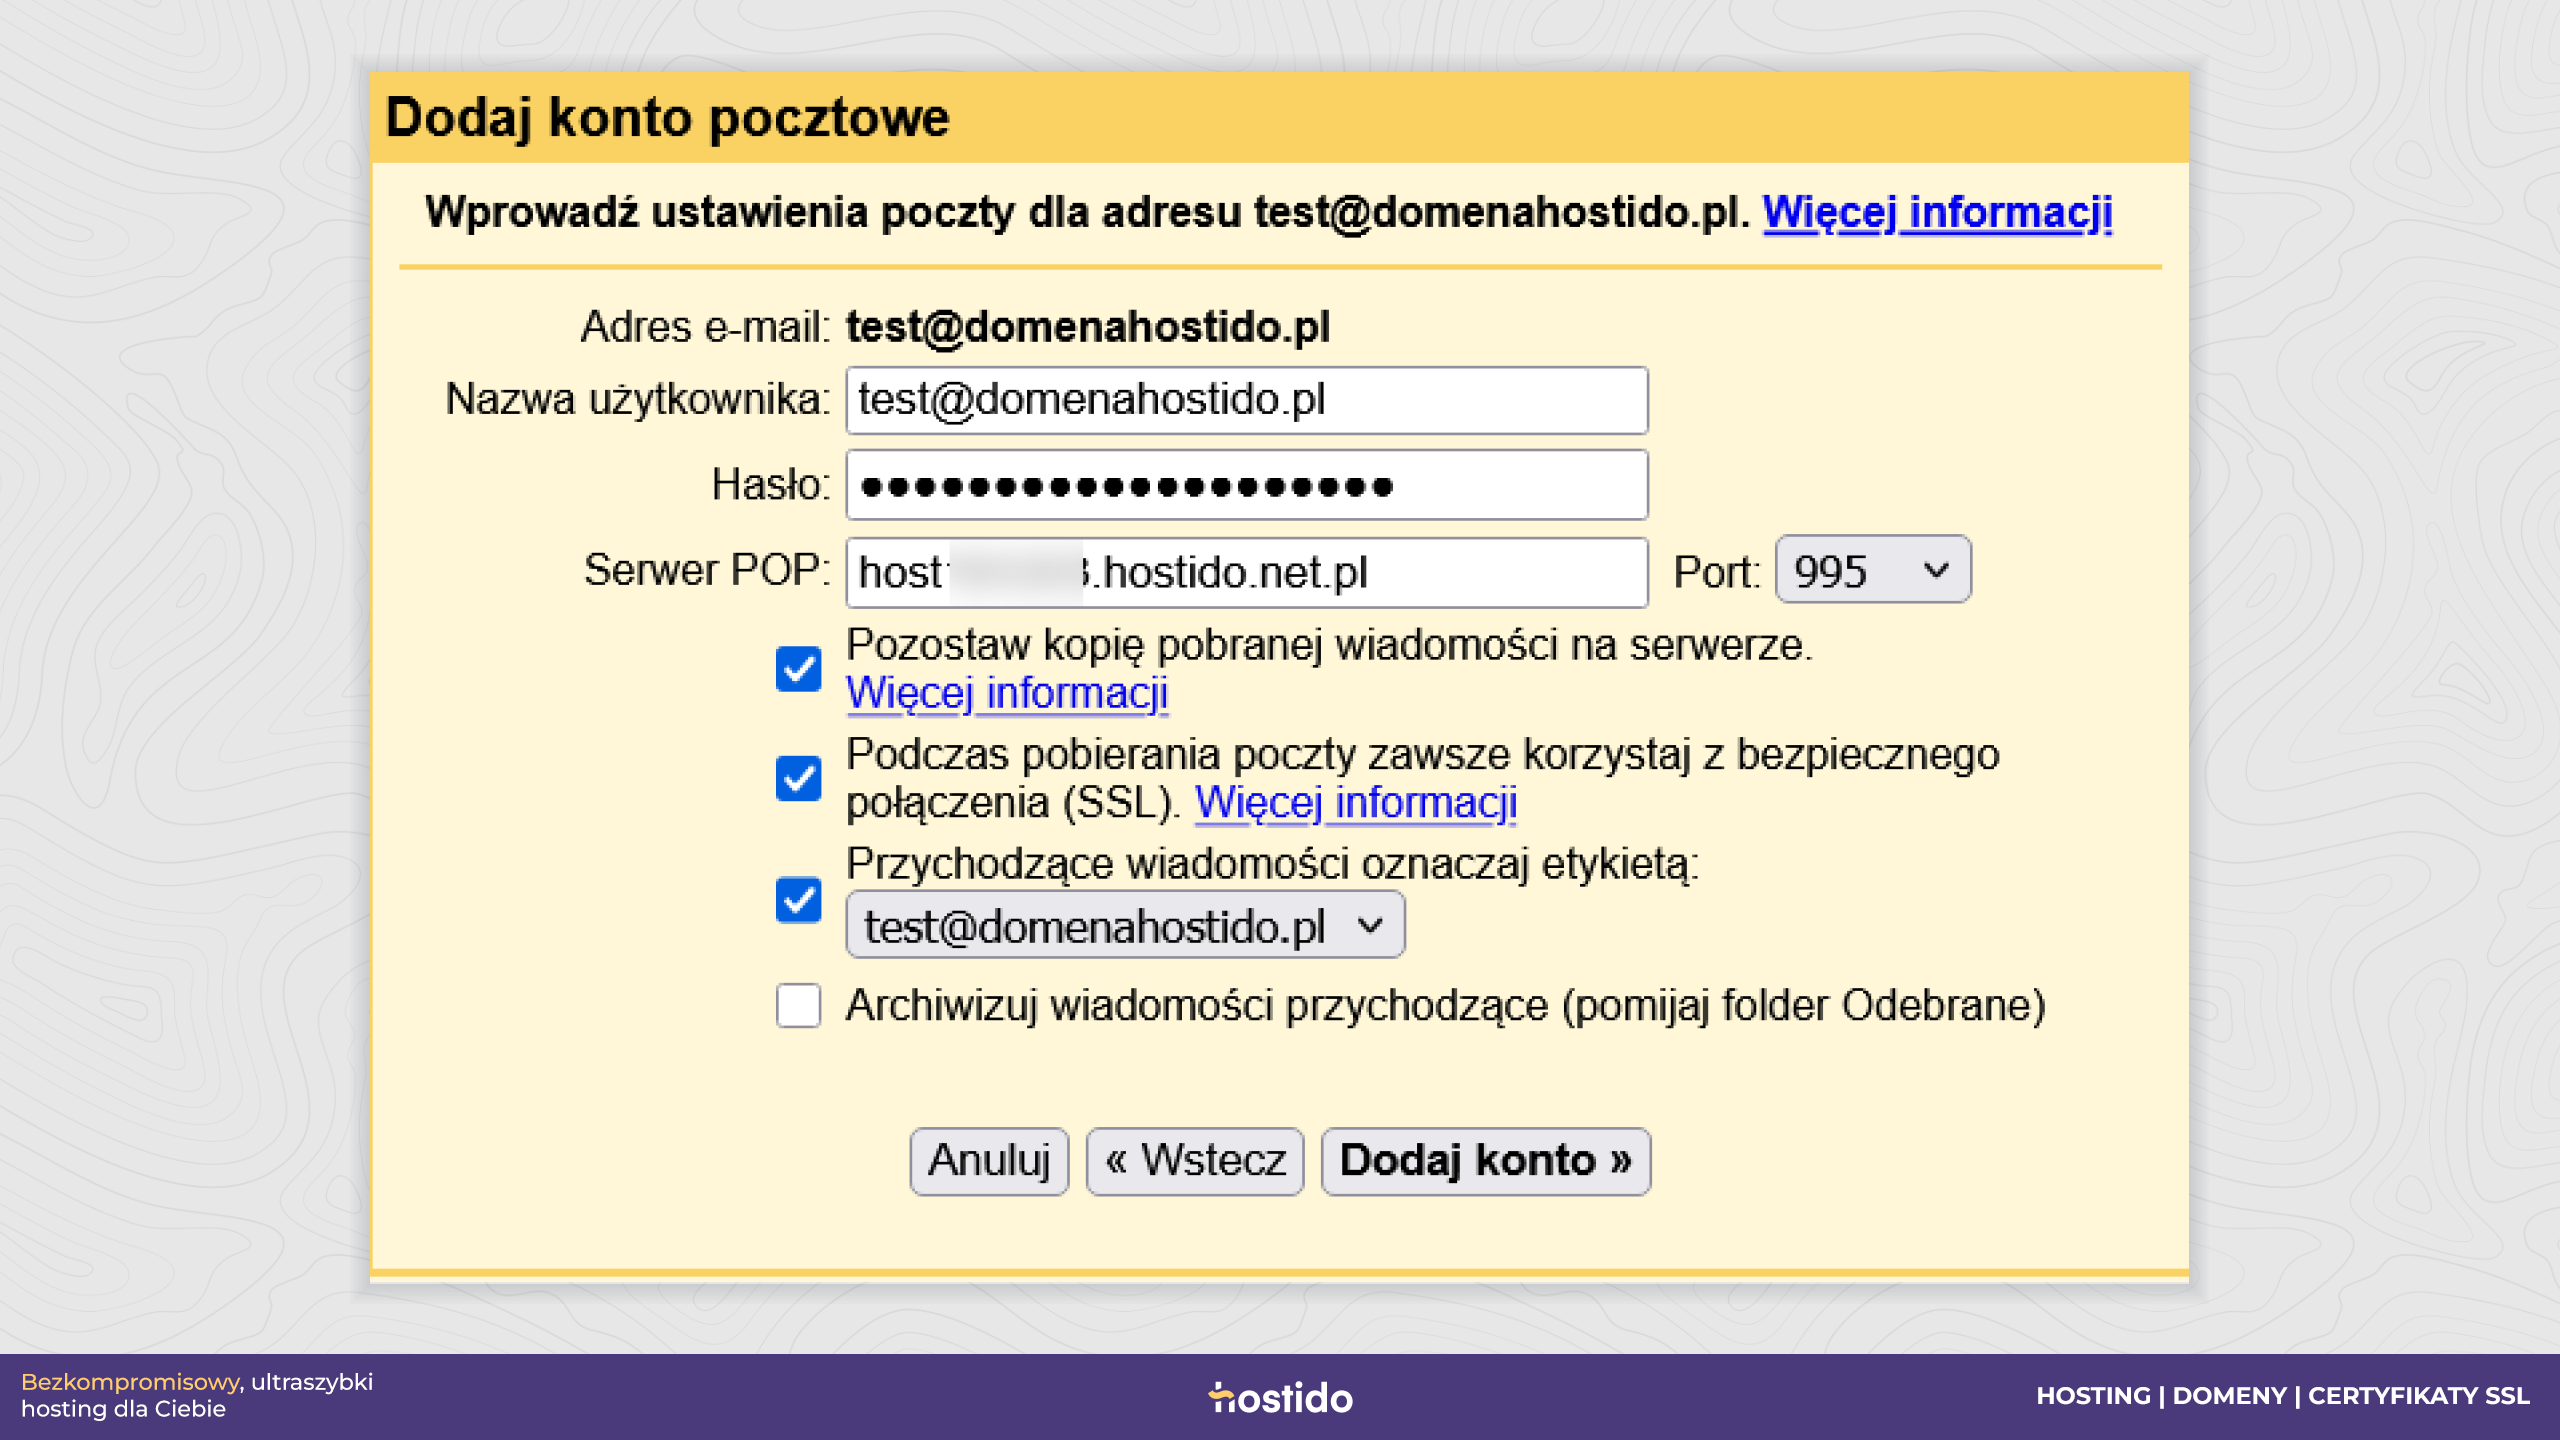
Task: Open the Port 995 dropdown
Action: click(1872, 570)
